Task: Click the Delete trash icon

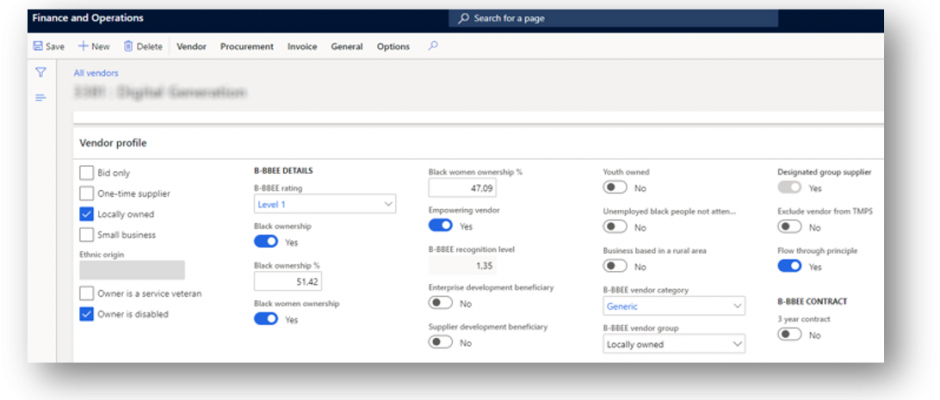Action: (128, 46)
